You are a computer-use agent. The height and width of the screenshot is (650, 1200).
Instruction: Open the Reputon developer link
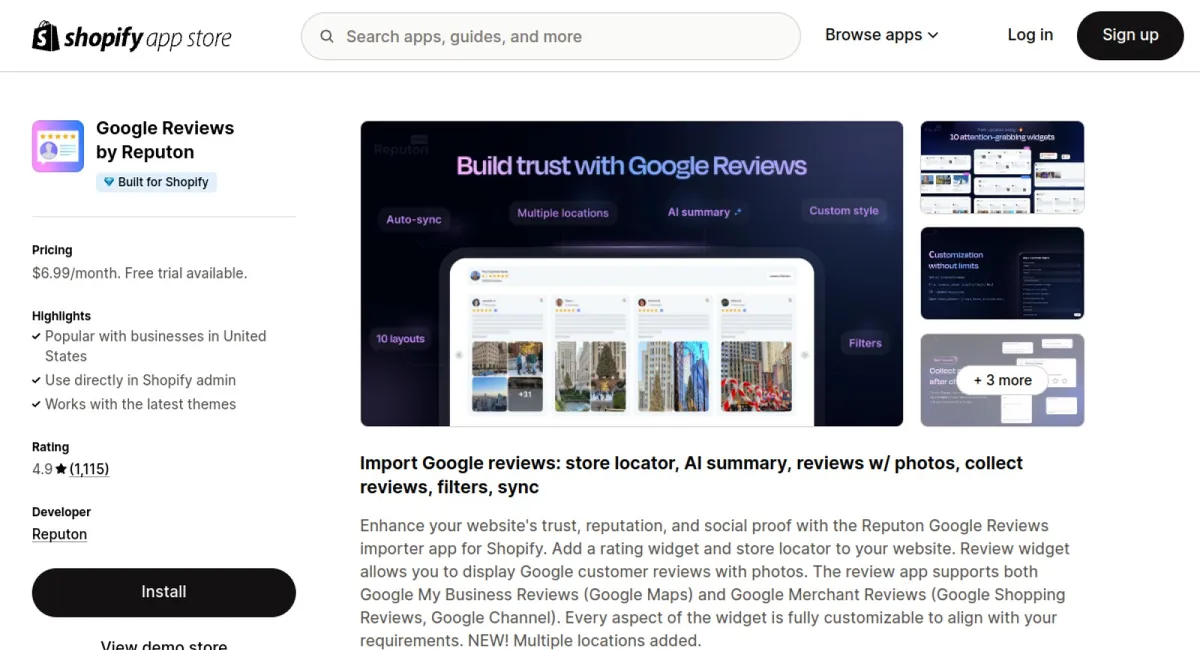pos(59,534)
